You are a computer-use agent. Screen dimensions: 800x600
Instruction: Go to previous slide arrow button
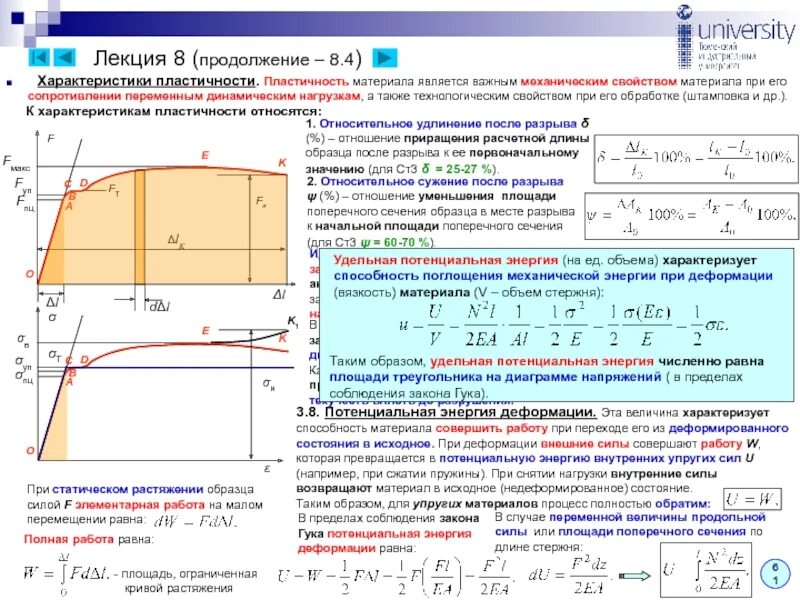65,57
